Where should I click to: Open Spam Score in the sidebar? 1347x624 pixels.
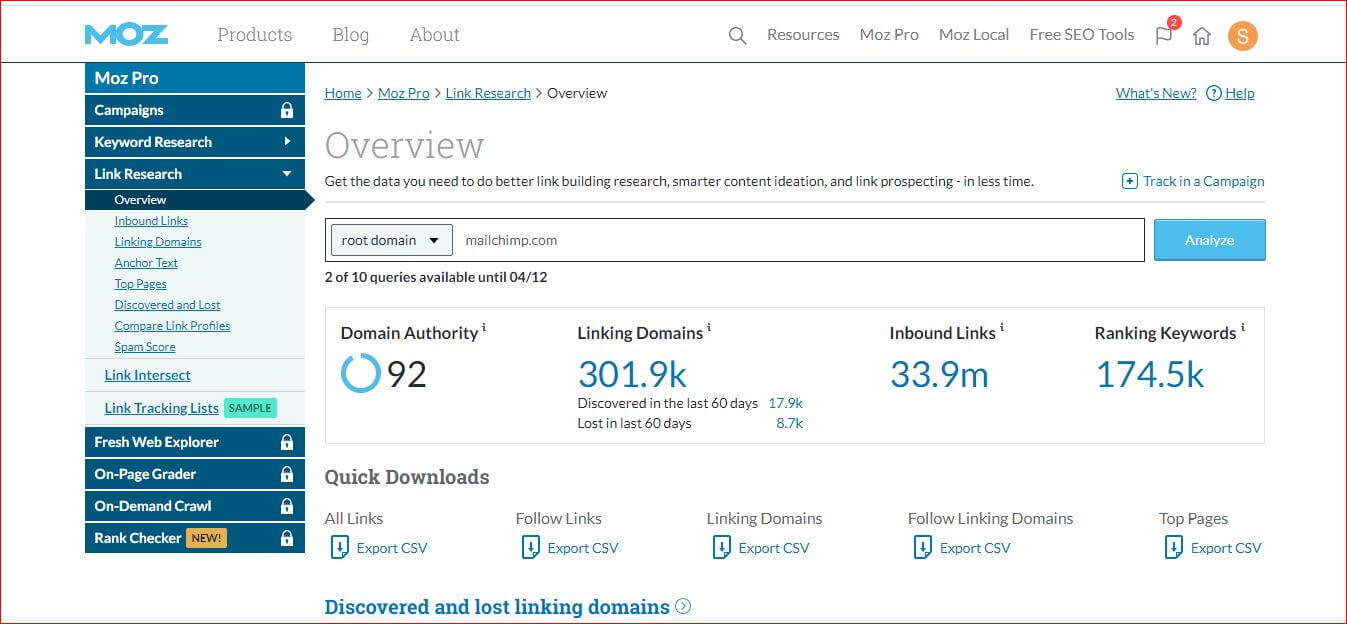click(x=145, y=347)
